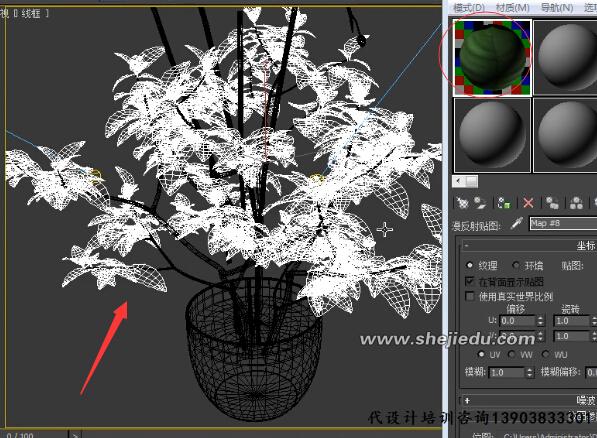
Task: Click the Get Material icon
Action: click(463, 203)
